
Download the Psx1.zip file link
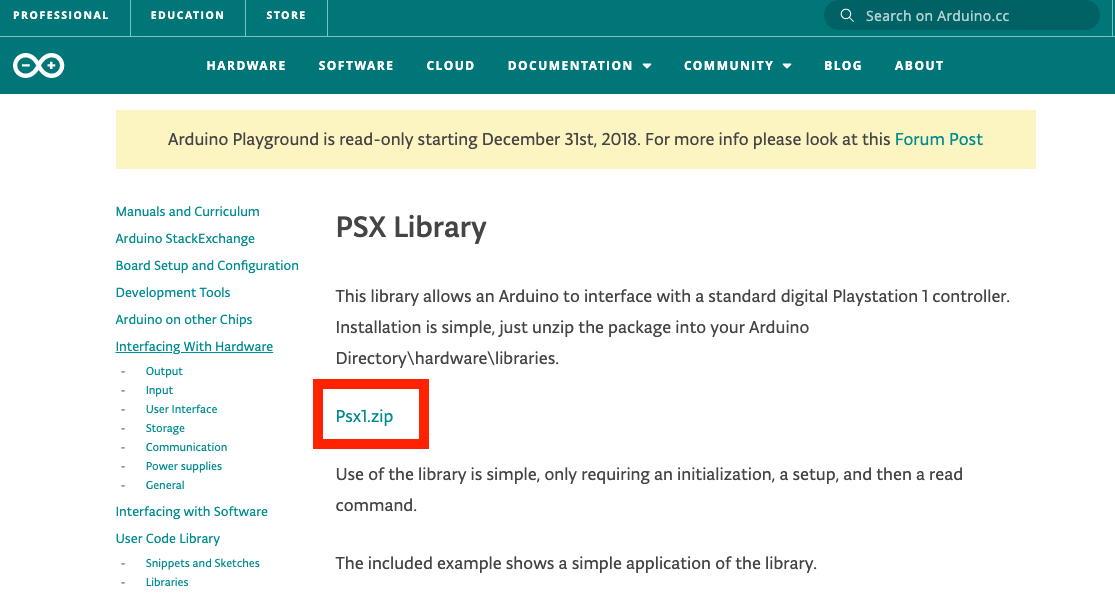364,416
